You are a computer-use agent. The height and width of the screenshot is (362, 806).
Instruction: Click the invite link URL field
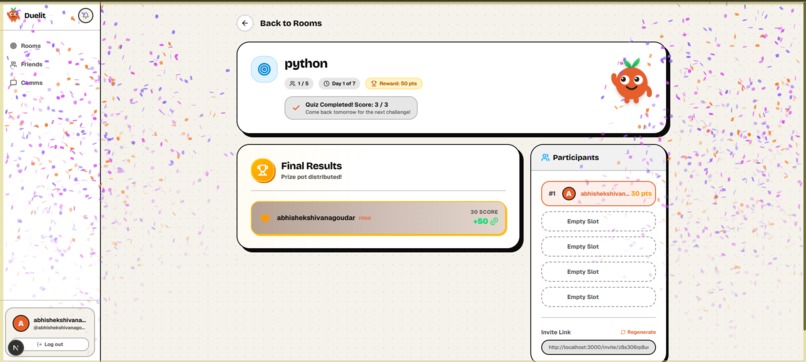[598, 347]
